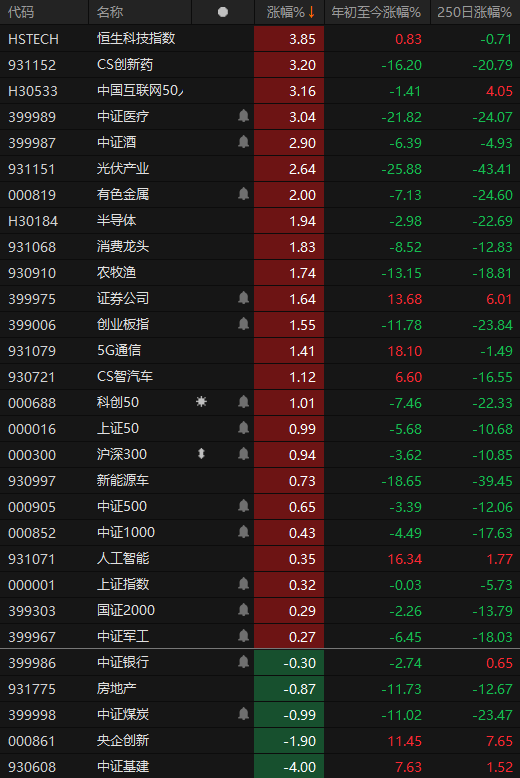This screenshot has height=778, width=520.
Task: Click the bell icon for 中证军工
Action: (x=243, y=636)
